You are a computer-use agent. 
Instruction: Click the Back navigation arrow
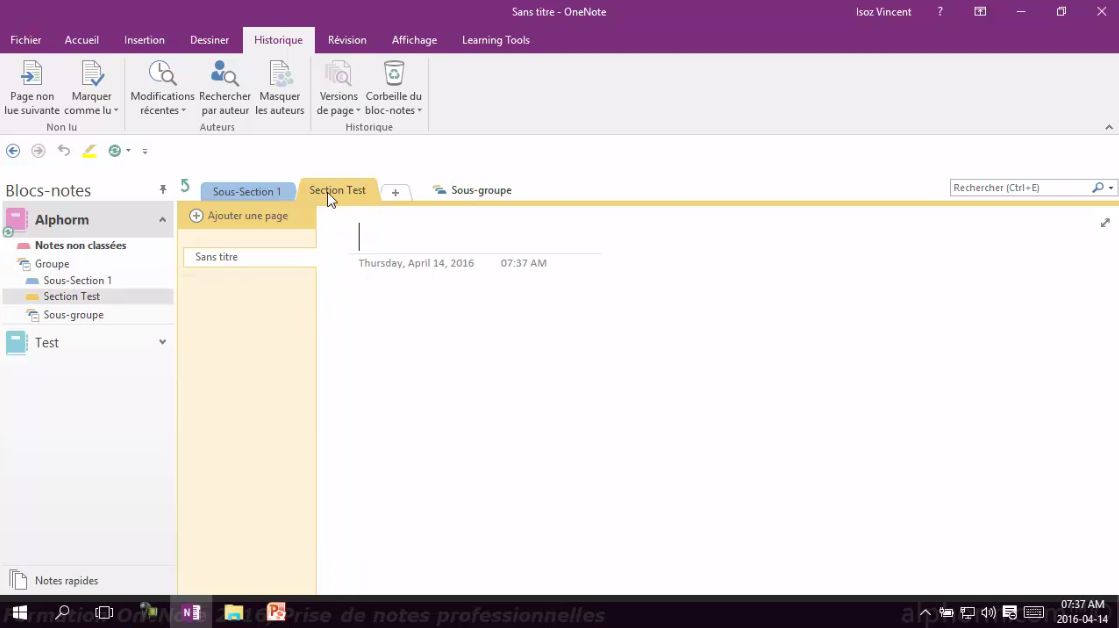pos(13,150)
